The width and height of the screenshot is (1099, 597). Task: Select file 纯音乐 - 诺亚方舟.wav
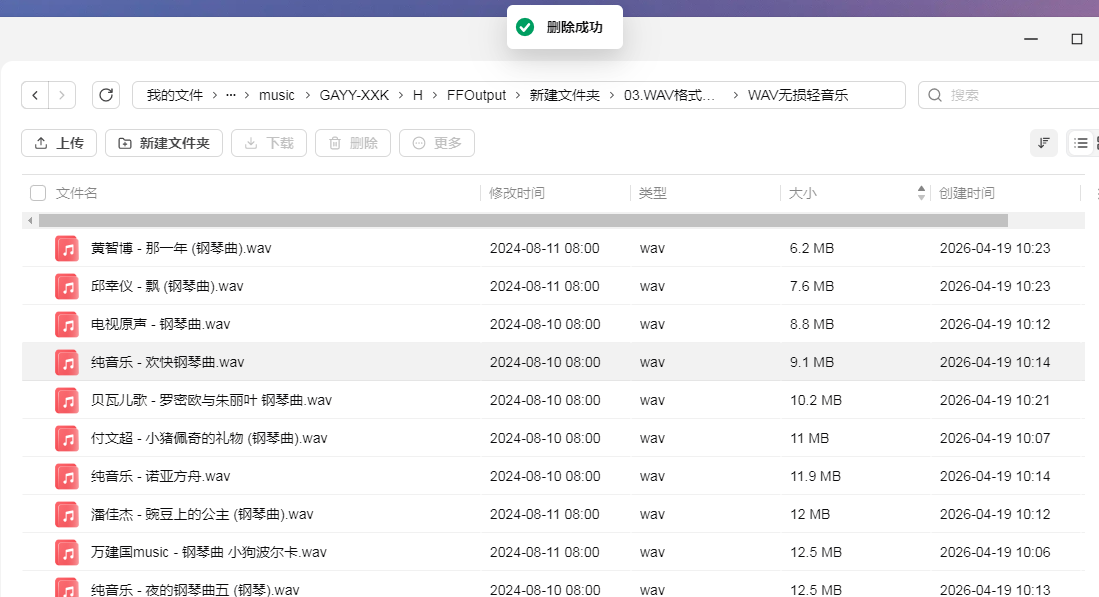point(161,476)
